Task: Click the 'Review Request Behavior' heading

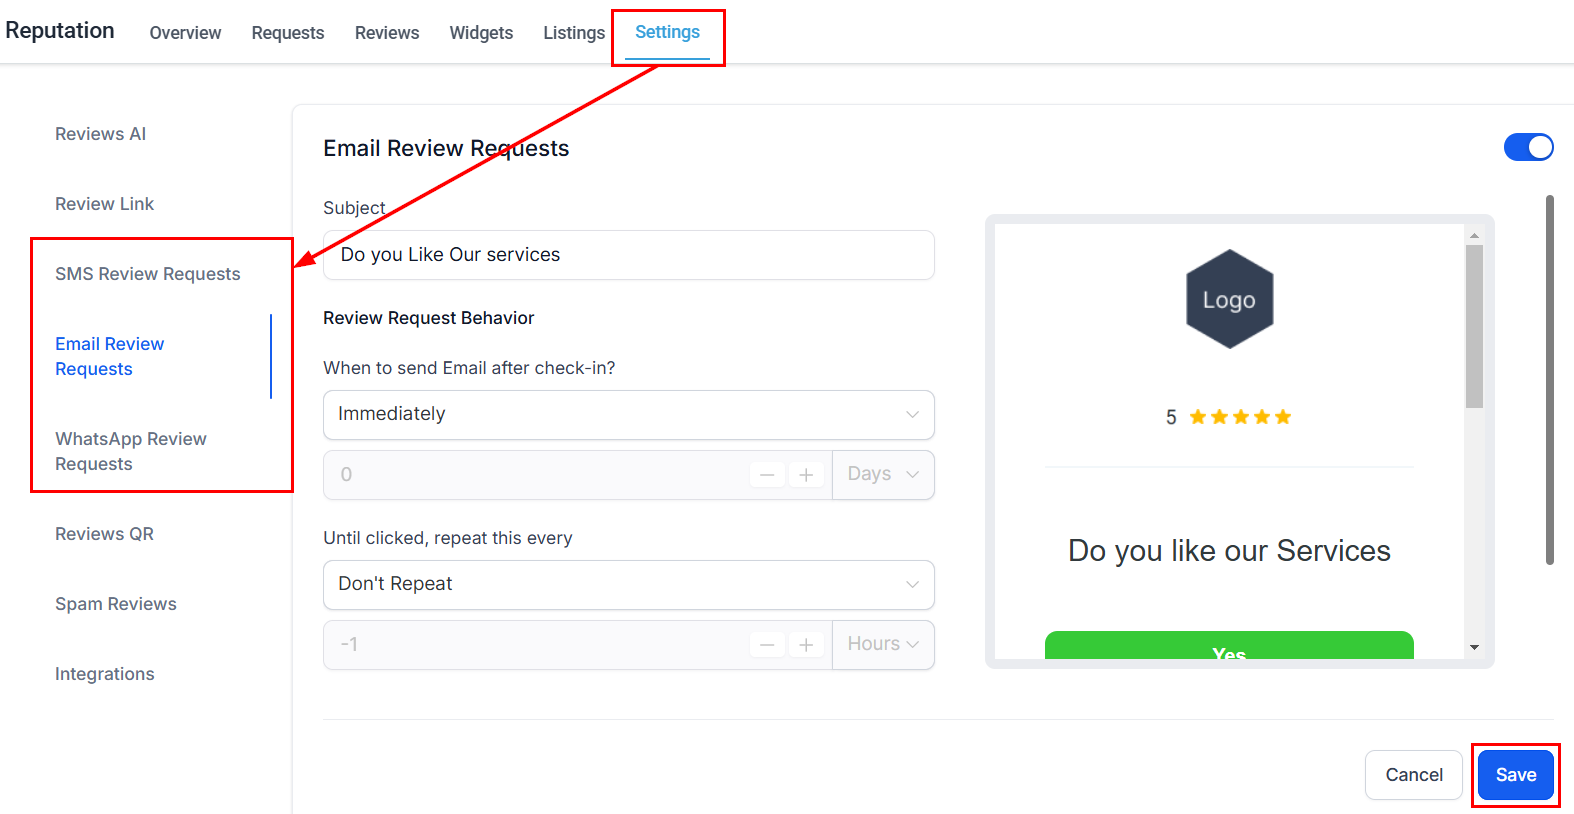Action: coord(429,318)
